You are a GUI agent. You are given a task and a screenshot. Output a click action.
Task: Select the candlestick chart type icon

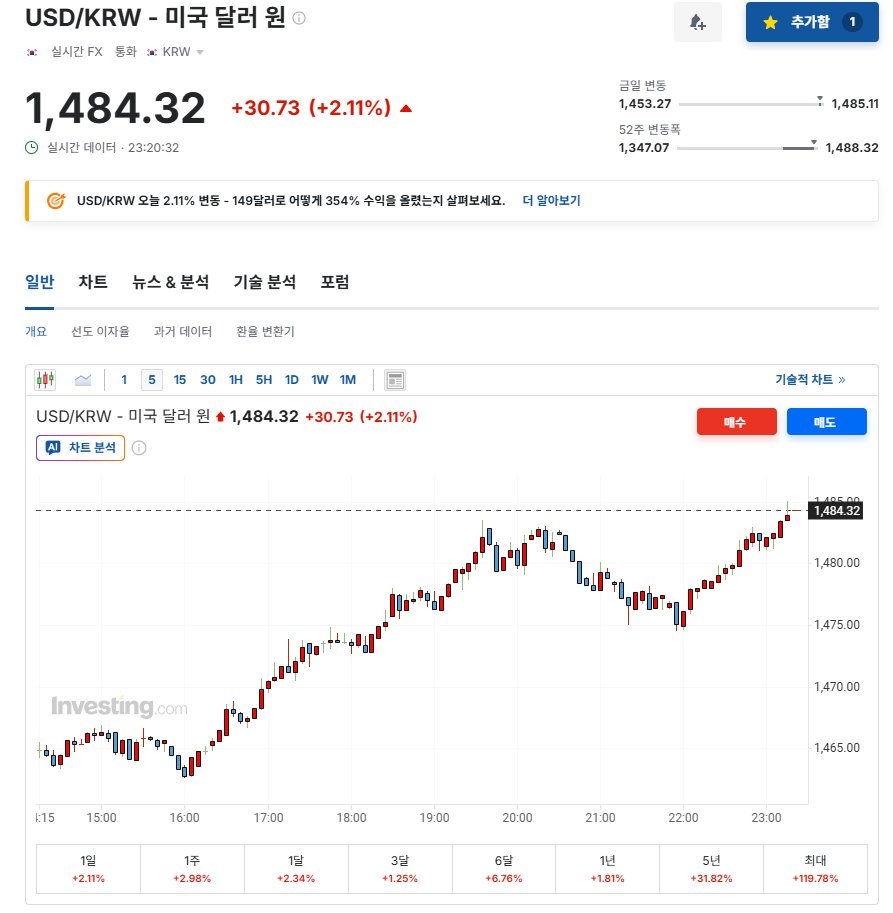click(45, 380)
